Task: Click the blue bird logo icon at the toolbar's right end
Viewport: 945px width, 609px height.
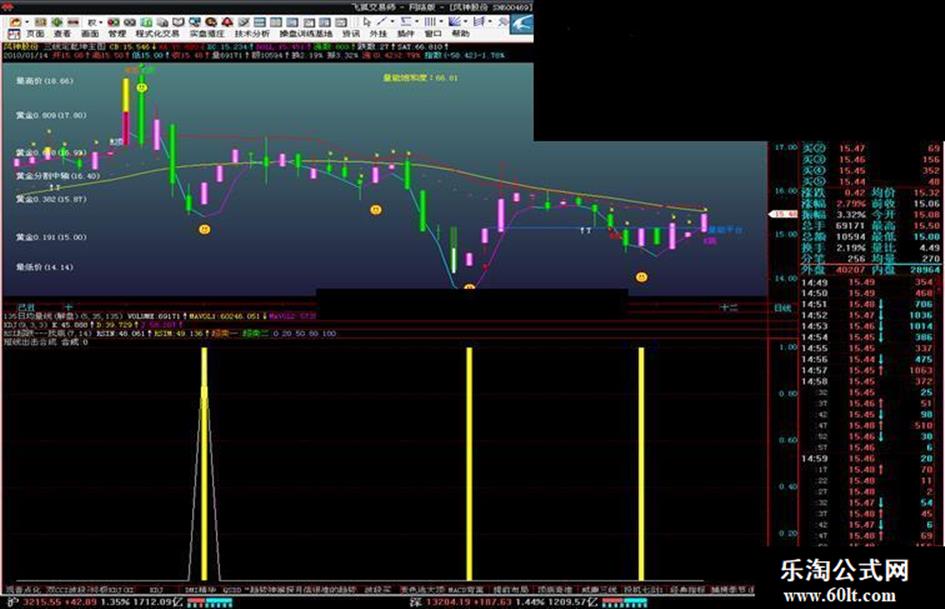Action: click(x=522, y=24)
